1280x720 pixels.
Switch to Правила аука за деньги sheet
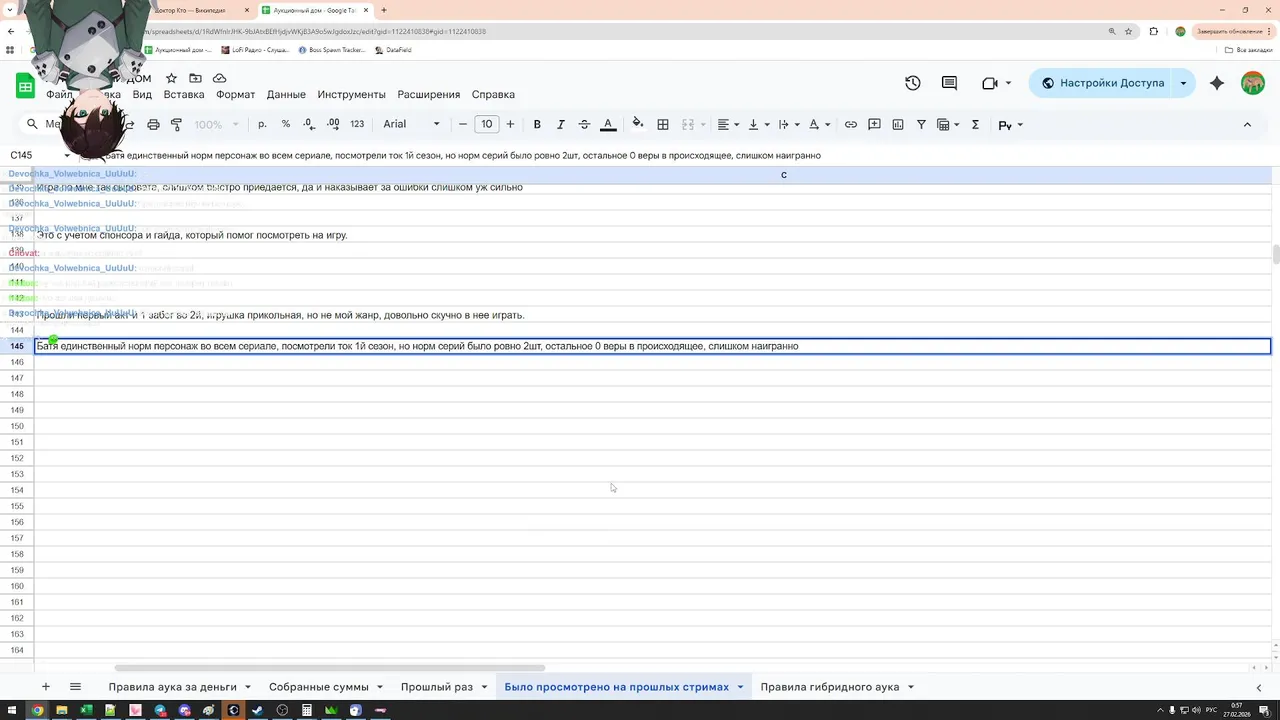pyautogui.click(x=173, y=687)
